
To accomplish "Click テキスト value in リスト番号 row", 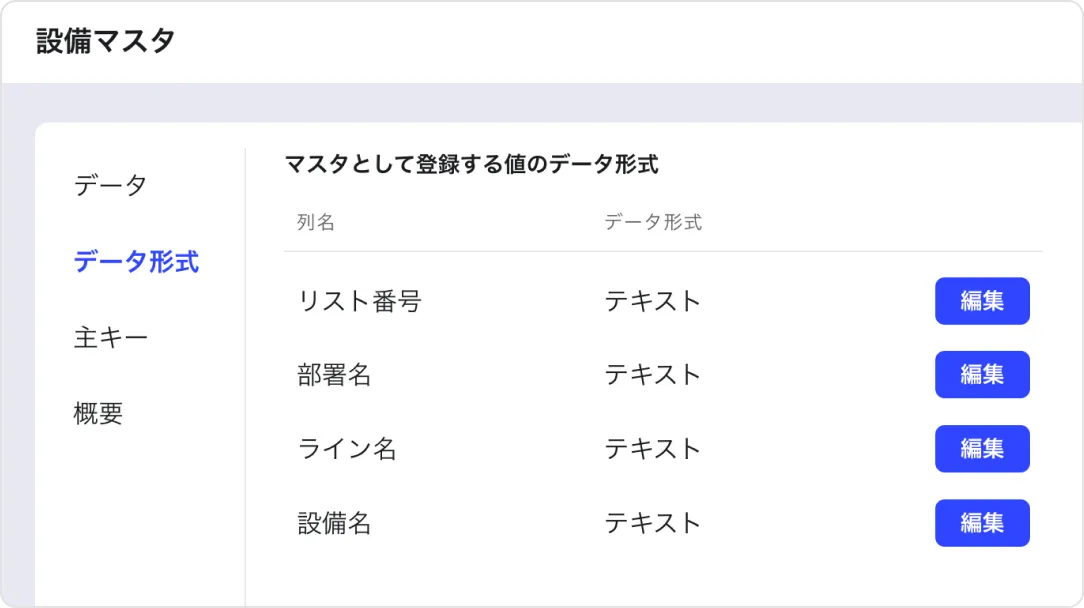I will coord(653,301).
